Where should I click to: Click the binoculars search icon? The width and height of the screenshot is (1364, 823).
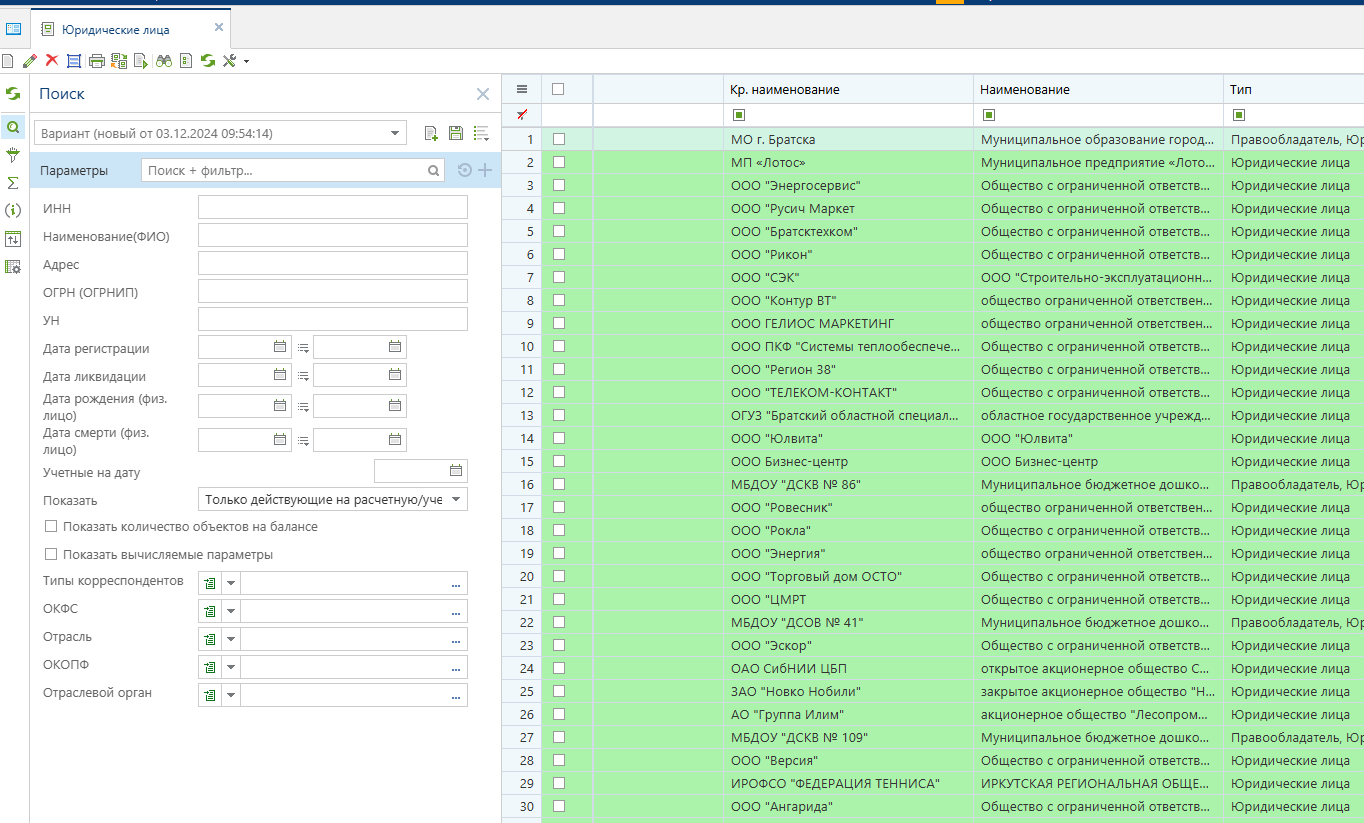tap(164, 61)
